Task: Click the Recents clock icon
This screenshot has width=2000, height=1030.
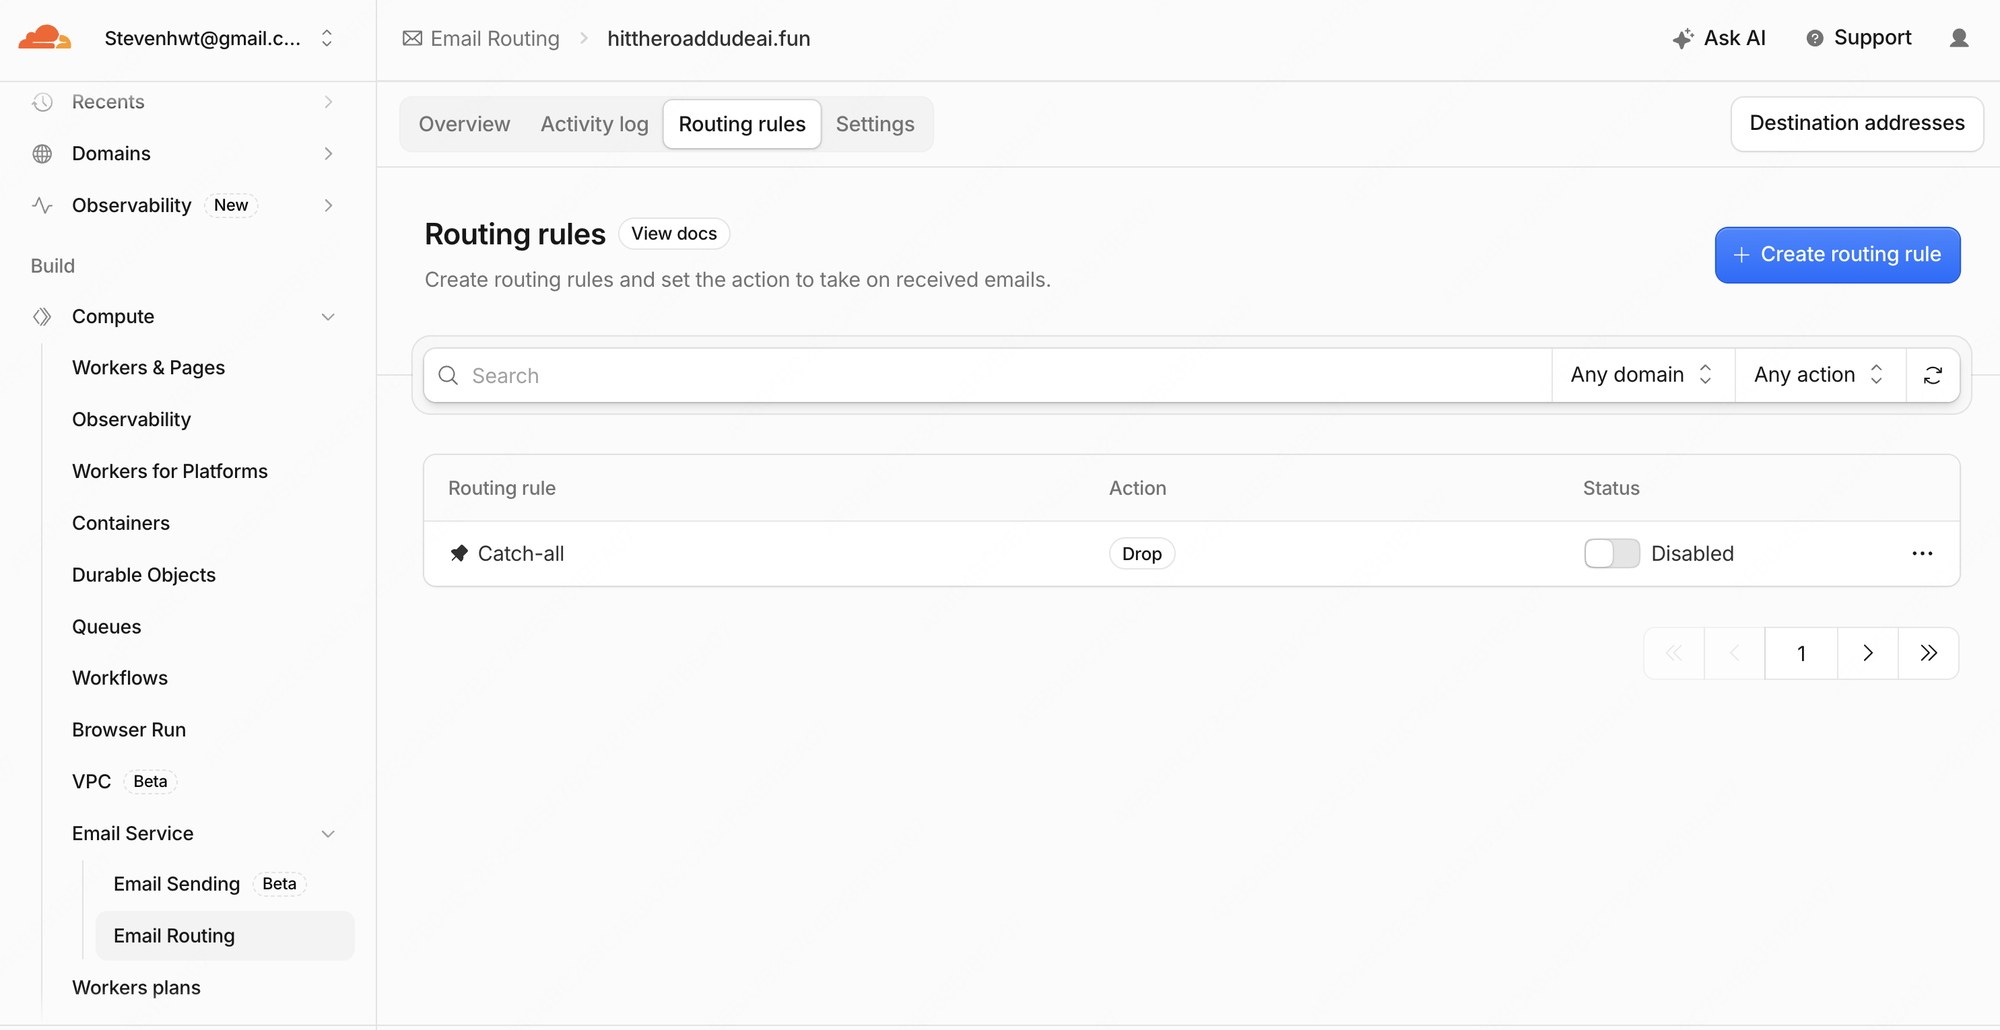Action: click(x=42, y=102)
